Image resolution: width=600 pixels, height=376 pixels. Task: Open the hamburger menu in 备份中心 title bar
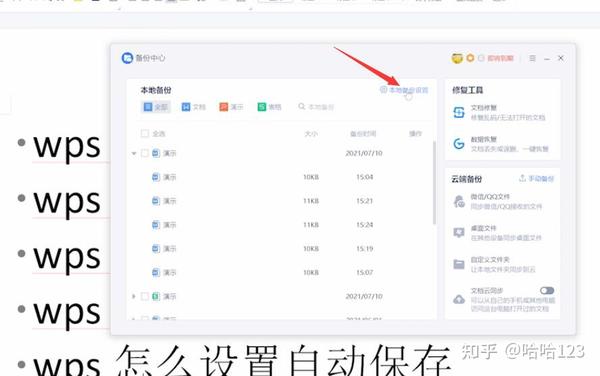tap(532, 58)
